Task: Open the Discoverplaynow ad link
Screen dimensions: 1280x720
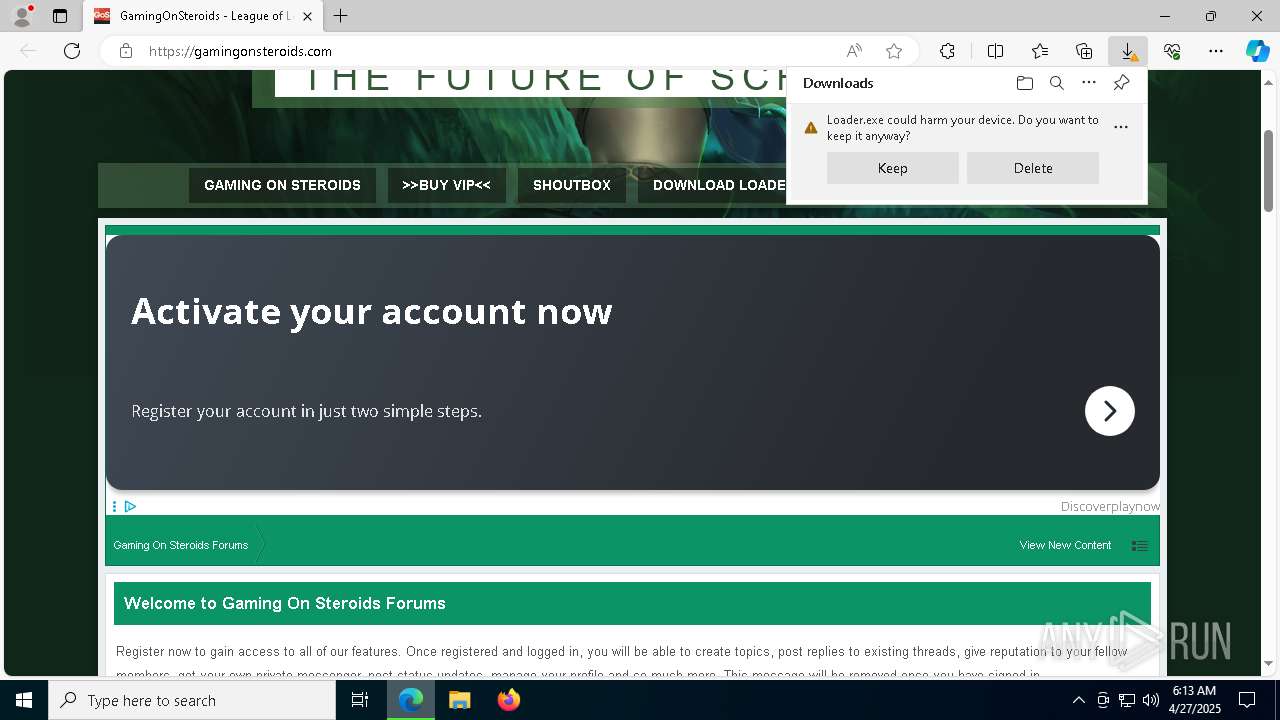Action: 1110,506
